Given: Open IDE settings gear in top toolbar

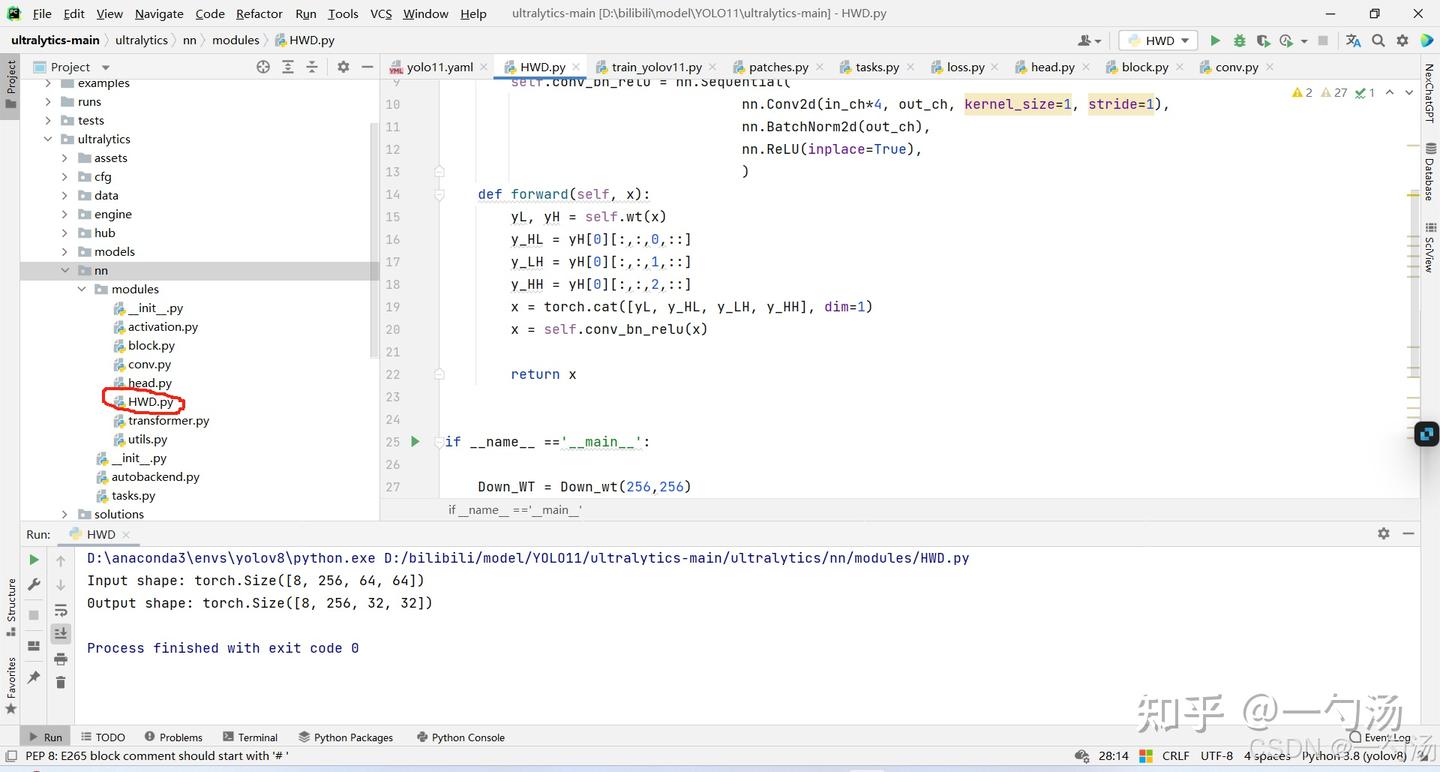Looking at the screenshot, I should coord(1402,40).
